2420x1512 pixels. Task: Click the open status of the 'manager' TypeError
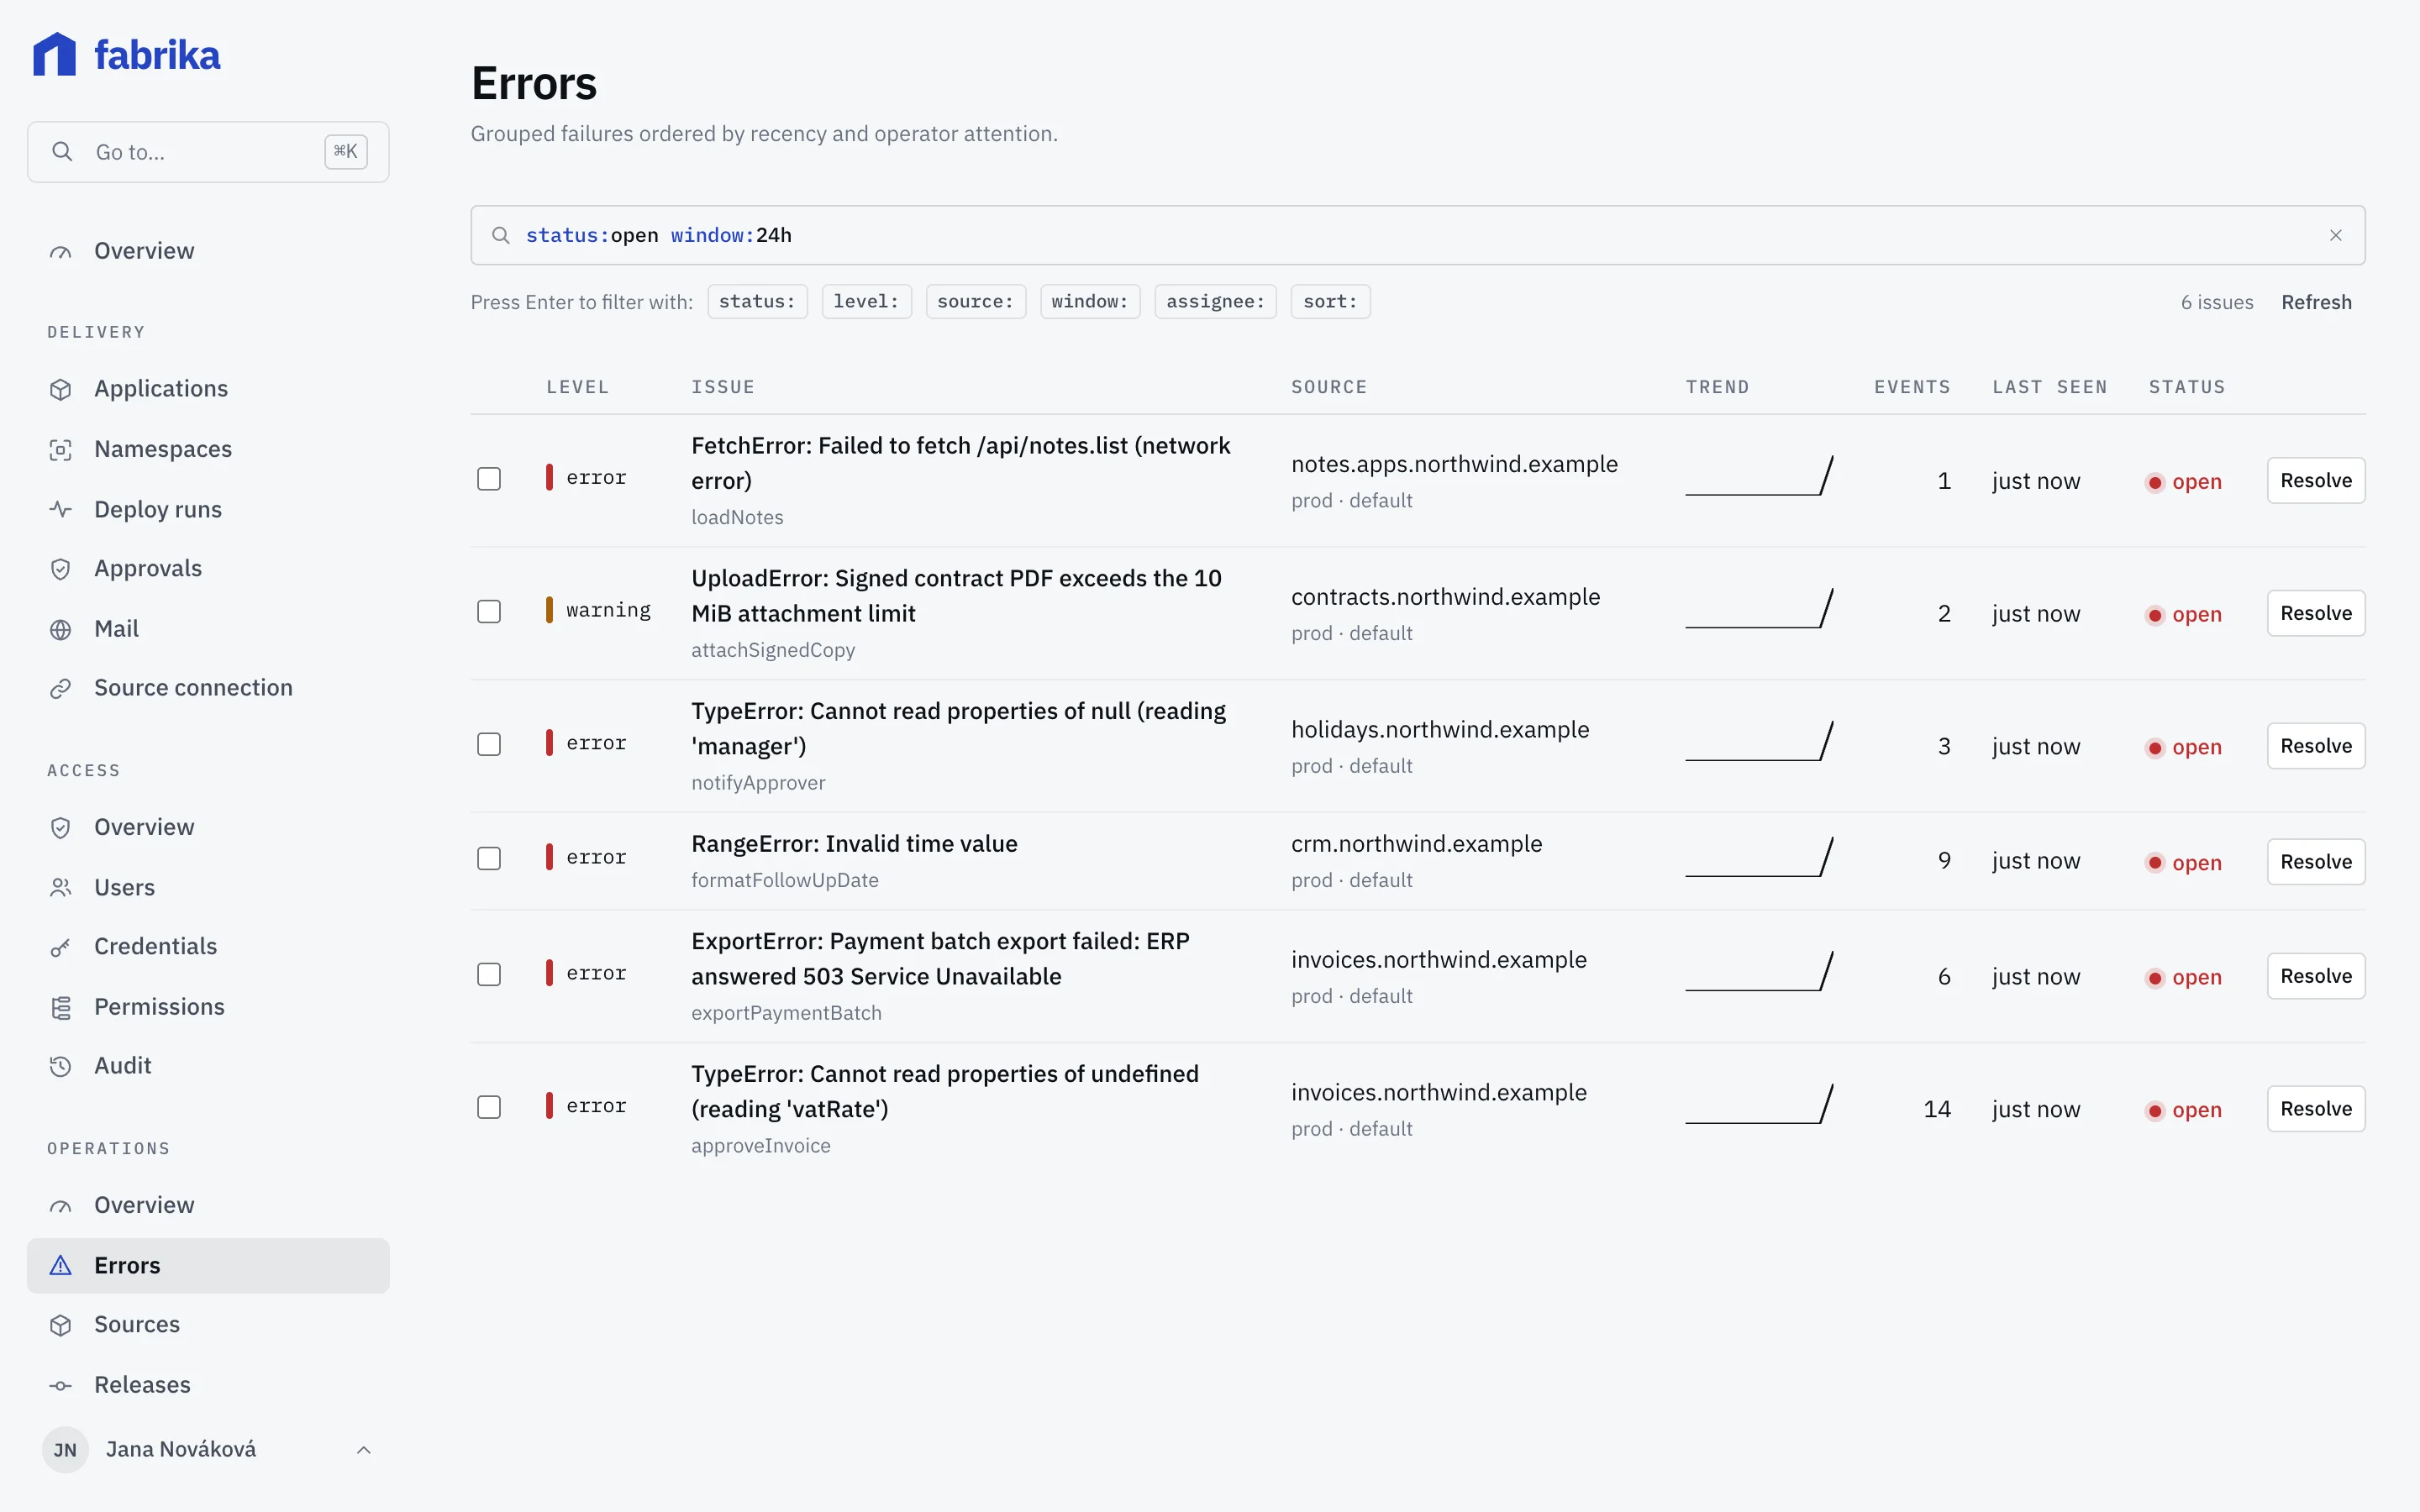pos(2185,747)
